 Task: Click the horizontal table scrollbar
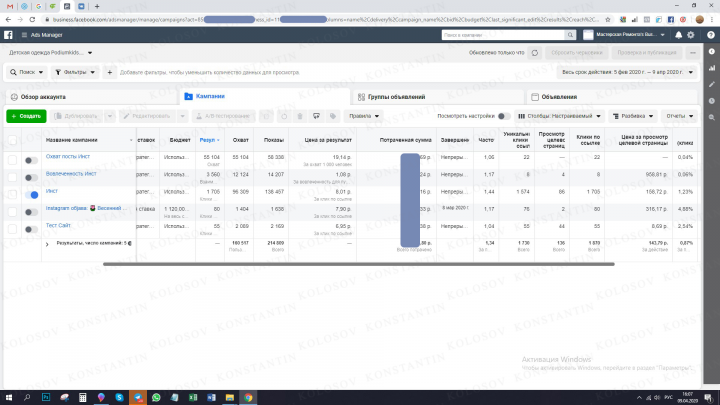click(359, 264)
